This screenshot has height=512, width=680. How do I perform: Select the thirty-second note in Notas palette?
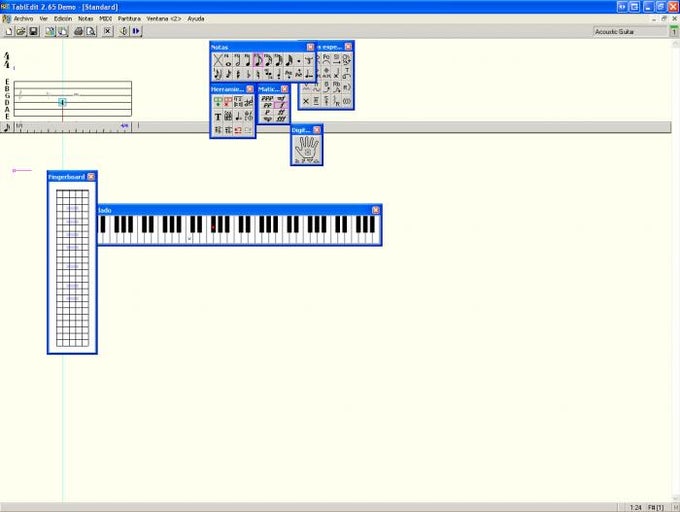point(278,60)
